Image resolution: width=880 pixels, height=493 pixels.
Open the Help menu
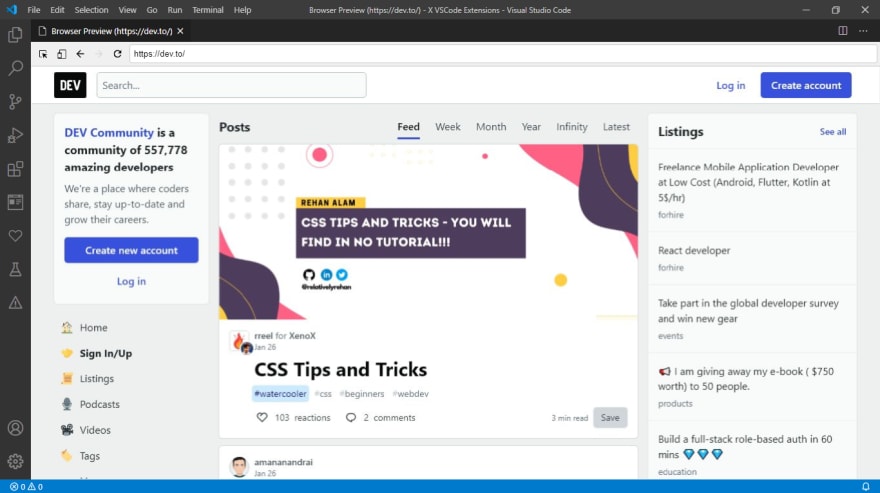[x=242, y=10]
